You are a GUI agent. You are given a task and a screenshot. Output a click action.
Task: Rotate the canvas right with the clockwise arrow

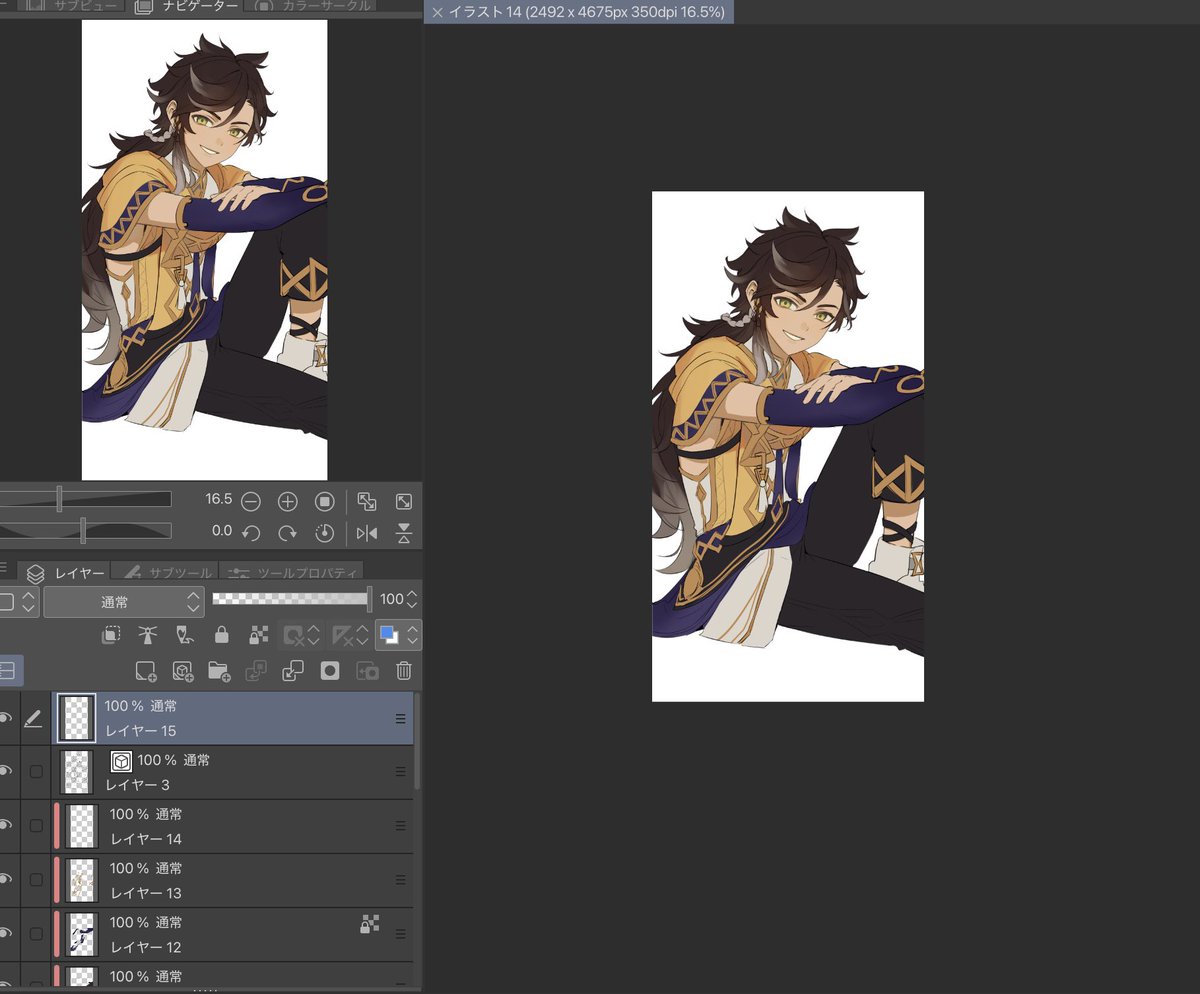click(x=288, y=533)
